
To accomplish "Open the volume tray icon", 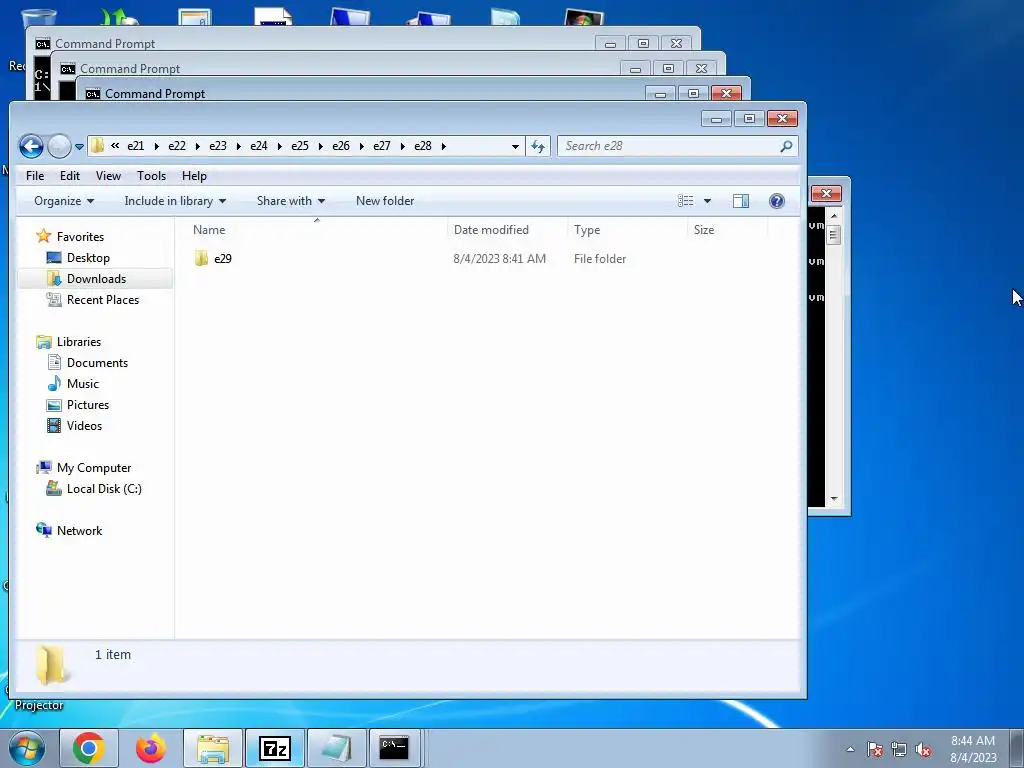I will [923, 749].
